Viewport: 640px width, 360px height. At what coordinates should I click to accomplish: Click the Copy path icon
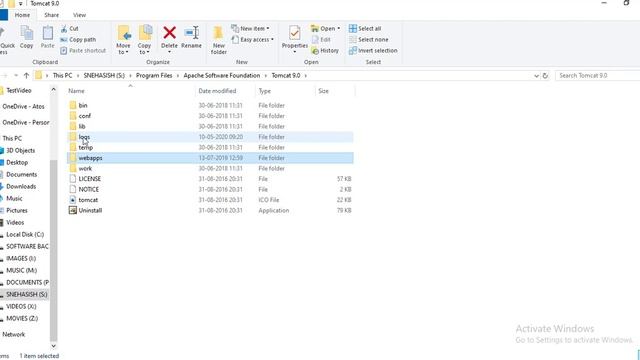[x=64, y=40]
